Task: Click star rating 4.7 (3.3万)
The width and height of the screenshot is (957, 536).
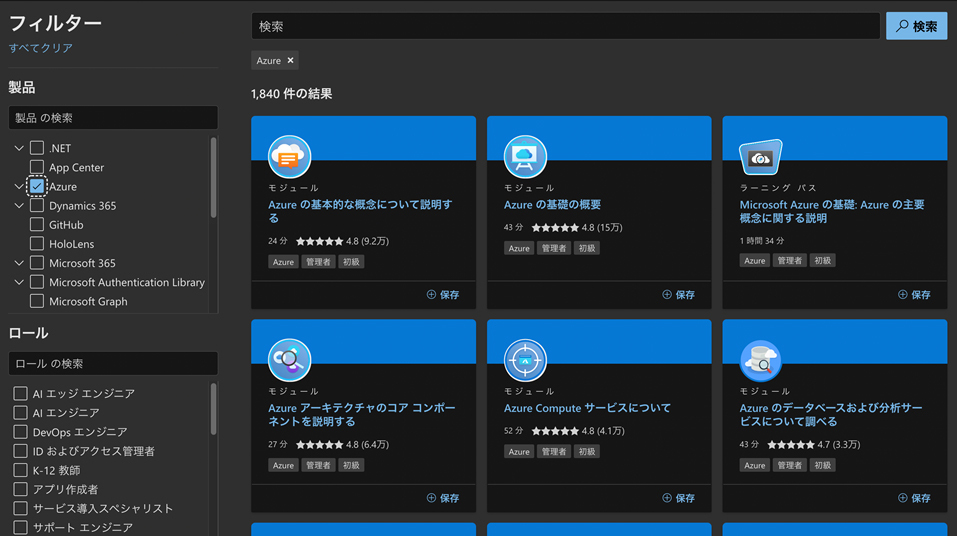Action: coord(814,444)
